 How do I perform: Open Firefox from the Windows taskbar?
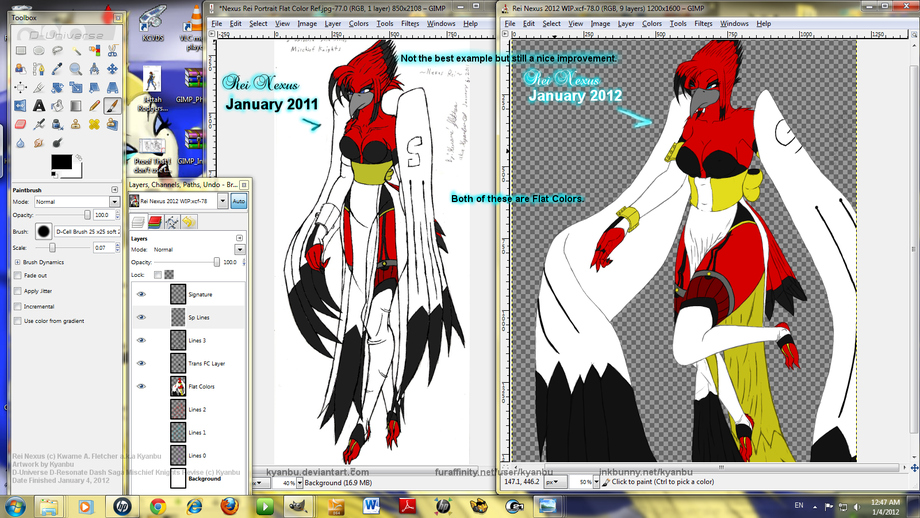[x=231, y=506]
